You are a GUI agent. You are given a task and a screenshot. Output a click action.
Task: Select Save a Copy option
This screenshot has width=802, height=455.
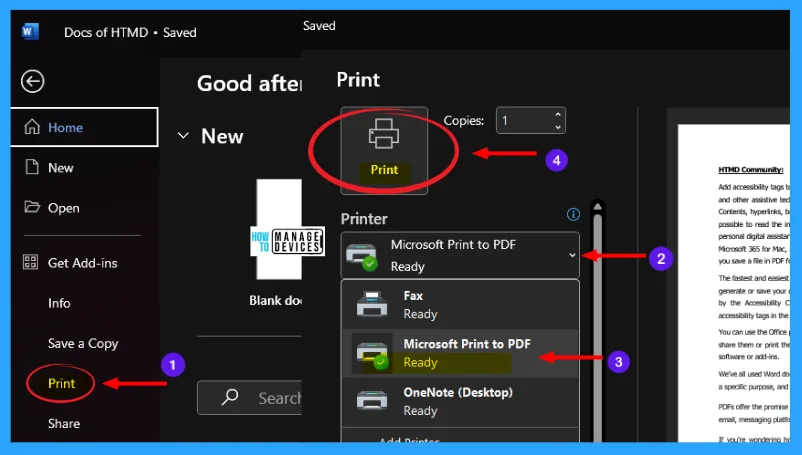point(83,344)
